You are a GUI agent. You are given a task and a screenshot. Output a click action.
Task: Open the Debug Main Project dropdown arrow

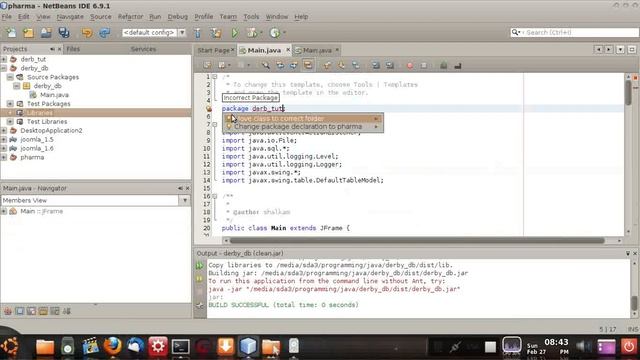click(x=261, y=33)
